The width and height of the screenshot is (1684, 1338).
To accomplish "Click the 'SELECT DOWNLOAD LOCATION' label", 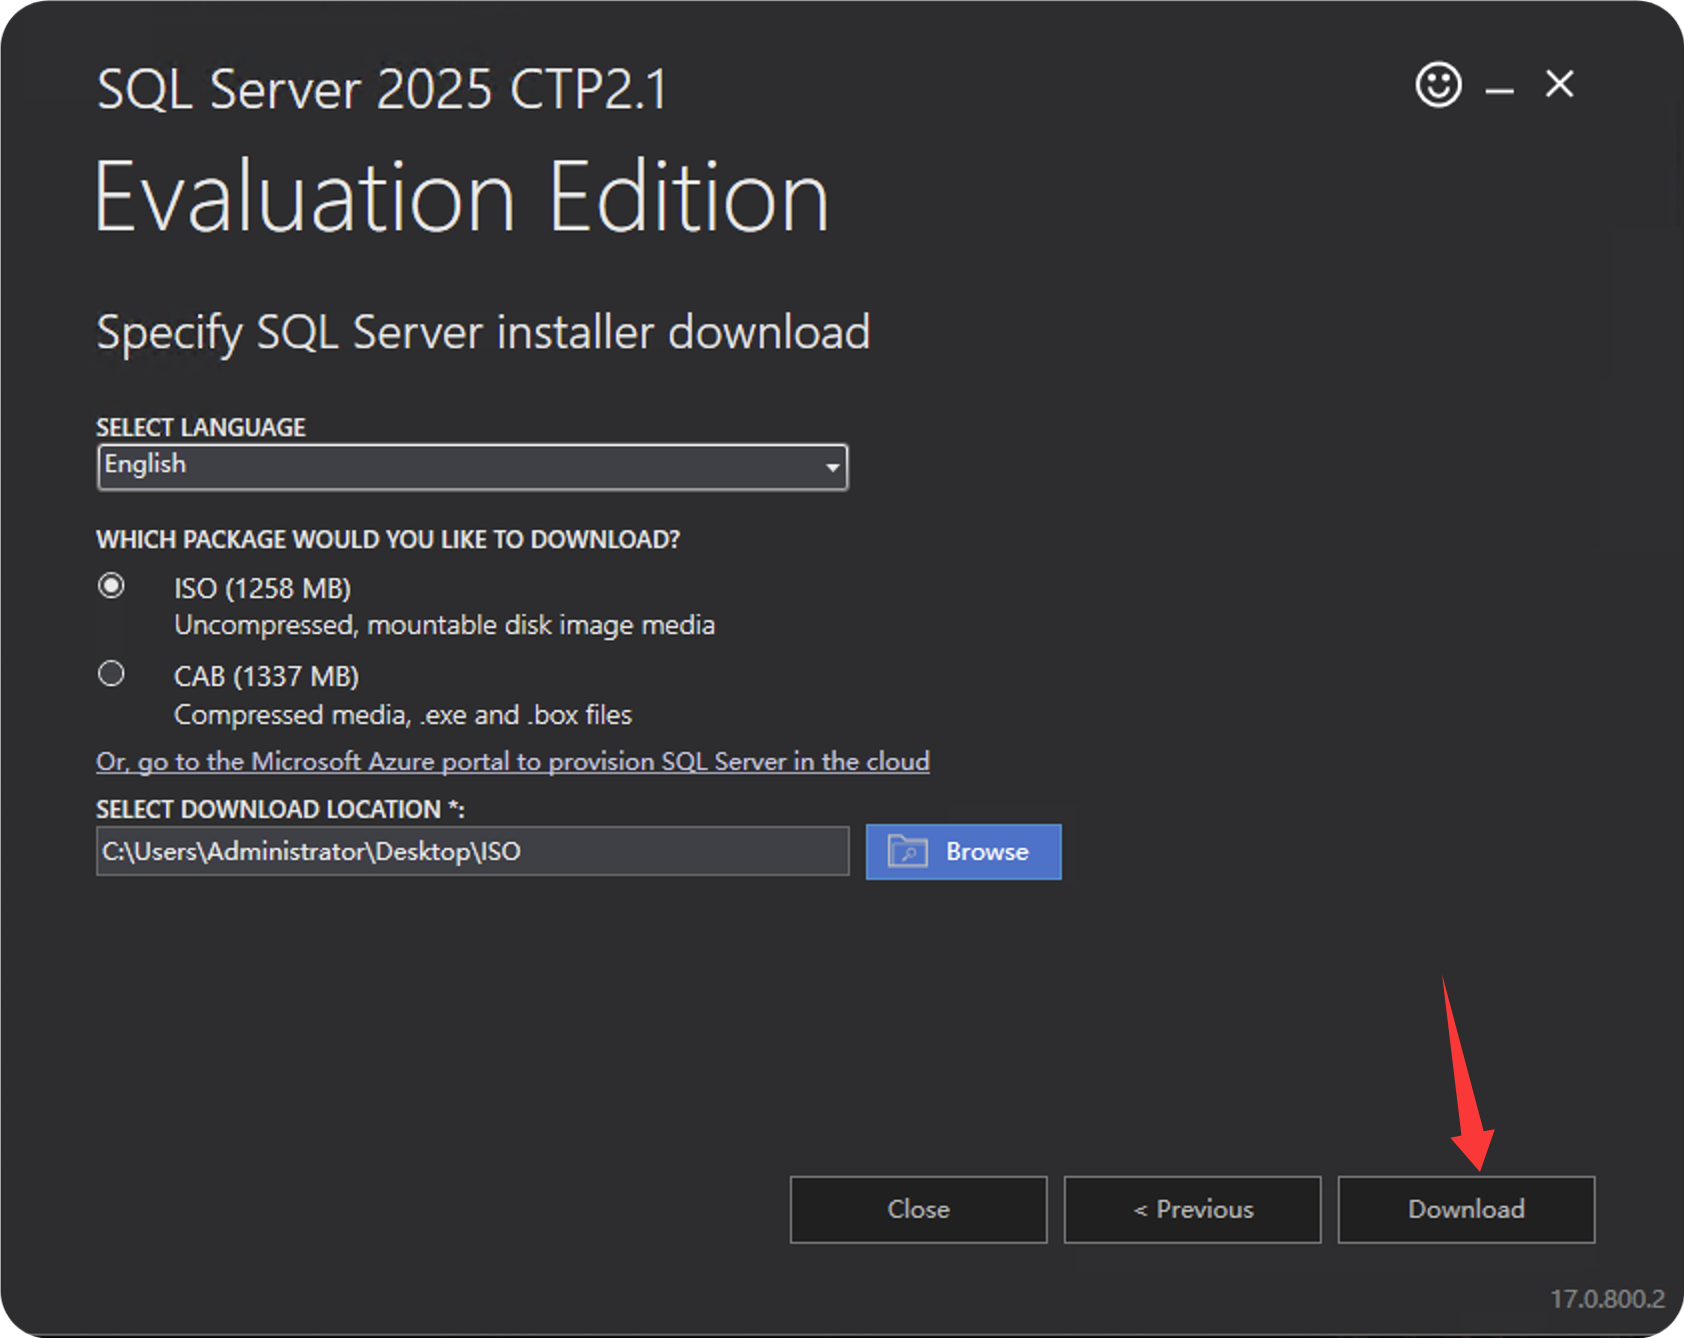I will [x=280, y=809].
